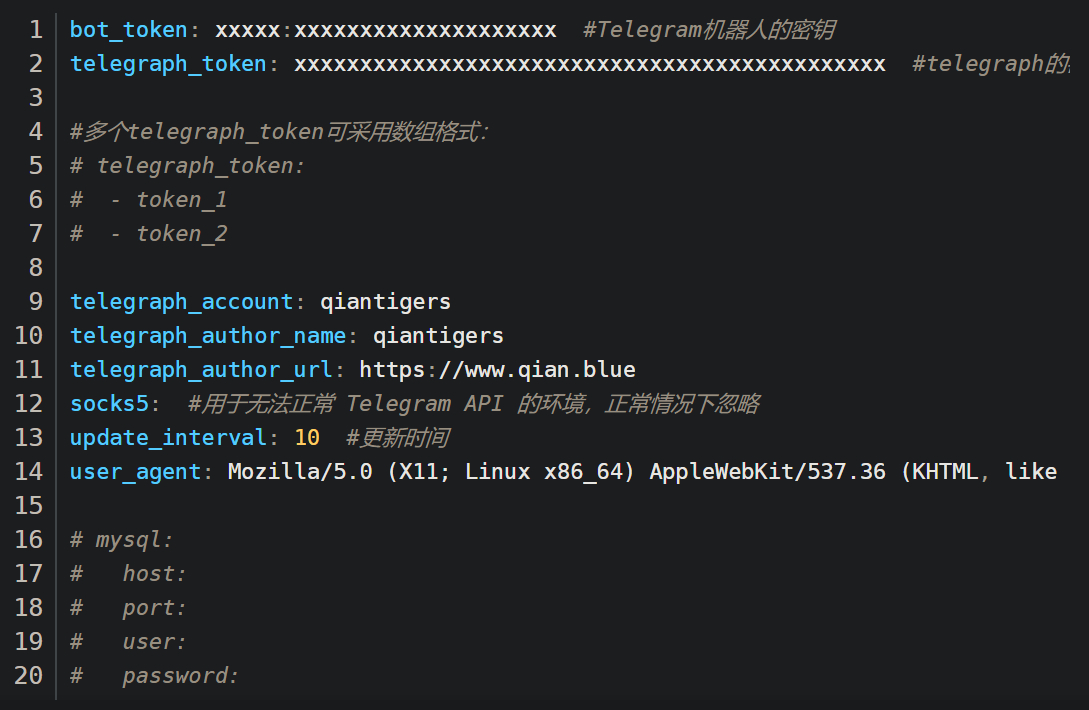The image size is (1089, 710).
Task: Click line number 14 in the gutter
Action: click(x=29, y=472)
